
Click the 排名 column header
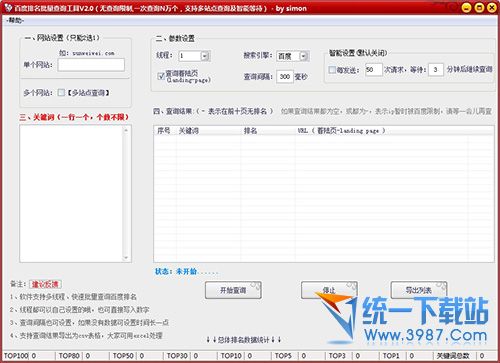pyautogui.click(x=268, y=131)
